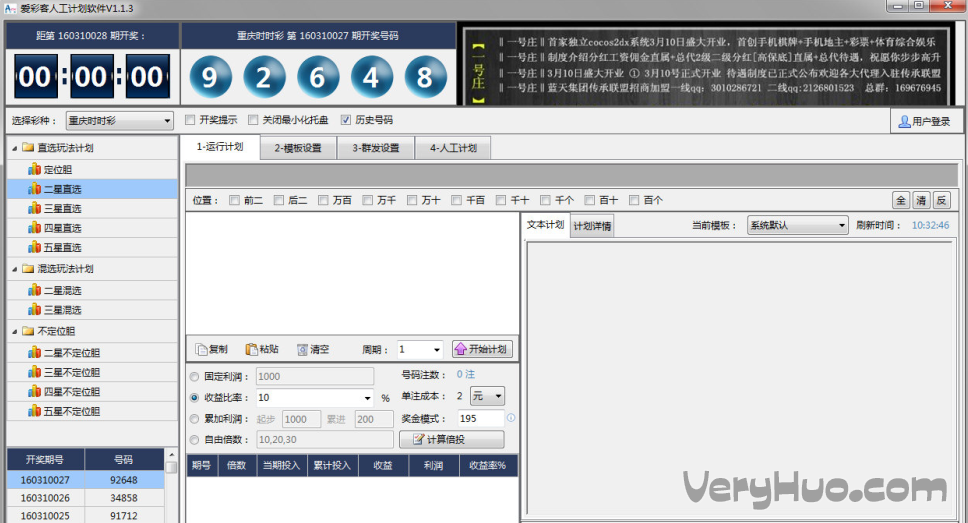968x523 pixels.
Task: Check the 千十 position checkbox
Action: [501, 200]
